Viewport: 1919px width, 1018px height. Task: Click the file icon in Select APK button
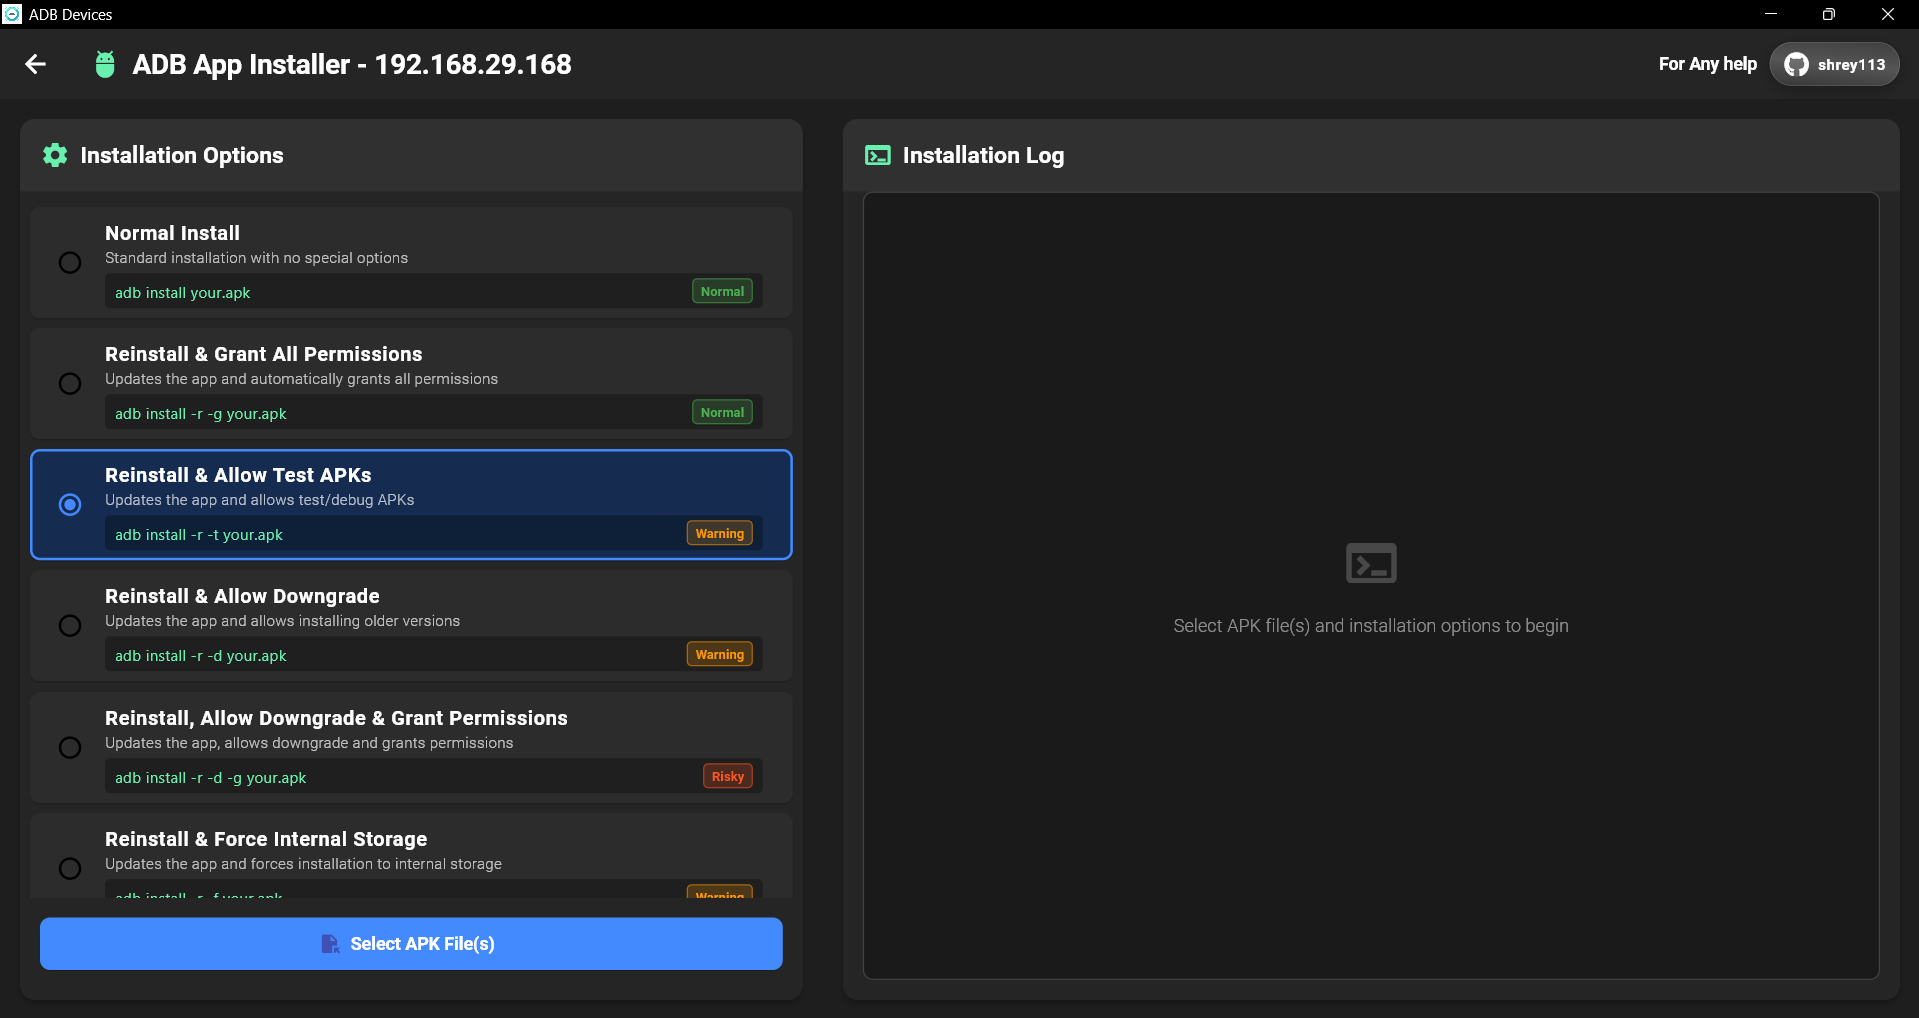point(330,943)
